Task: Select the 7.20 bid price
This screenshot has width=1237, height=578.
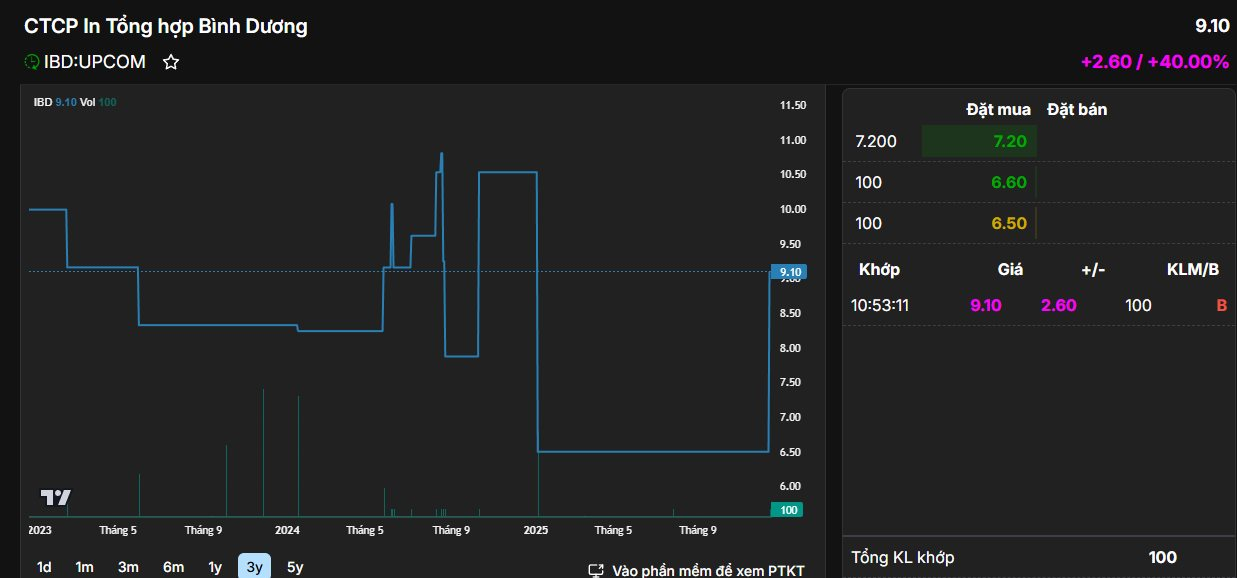Action: (x=1009, y=141)
